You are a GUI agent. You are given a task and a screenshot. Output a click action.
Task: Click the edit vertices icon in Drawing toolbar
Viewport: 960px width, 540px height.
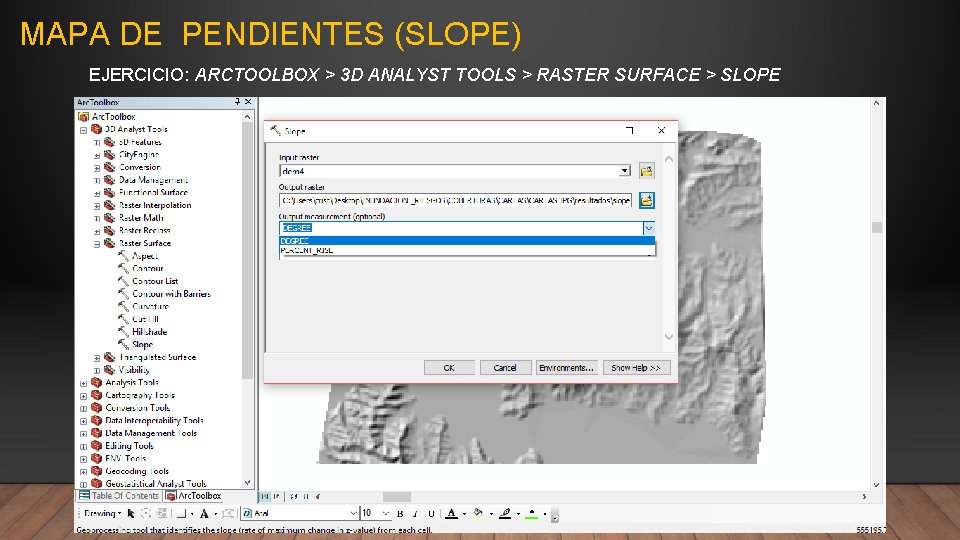pos(228,514)
